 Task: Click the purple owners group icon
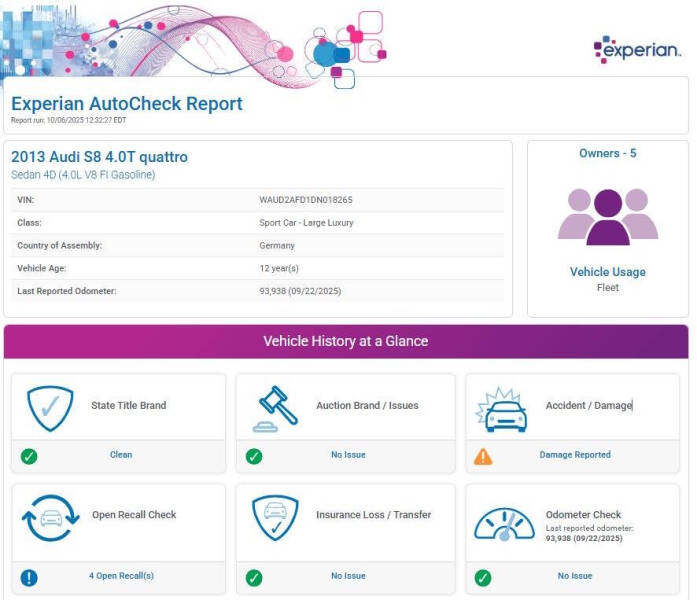click(x=607, y=216)
